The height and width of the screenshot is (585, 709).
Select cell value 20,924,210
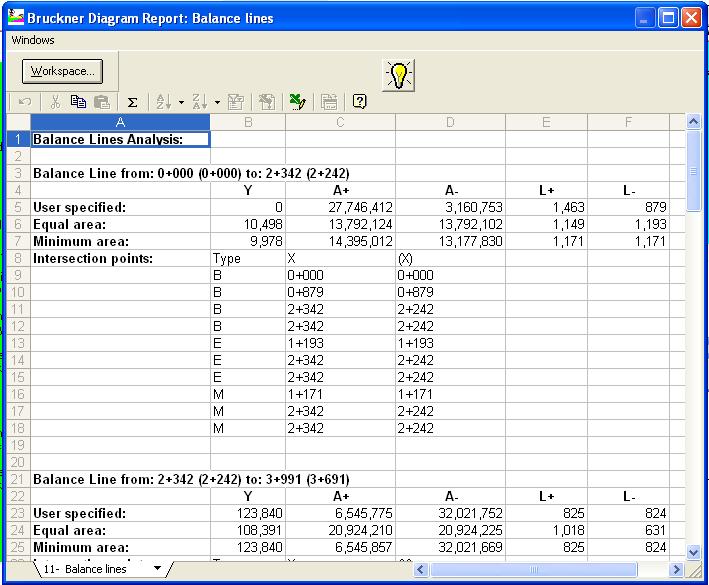pos(340,530)
